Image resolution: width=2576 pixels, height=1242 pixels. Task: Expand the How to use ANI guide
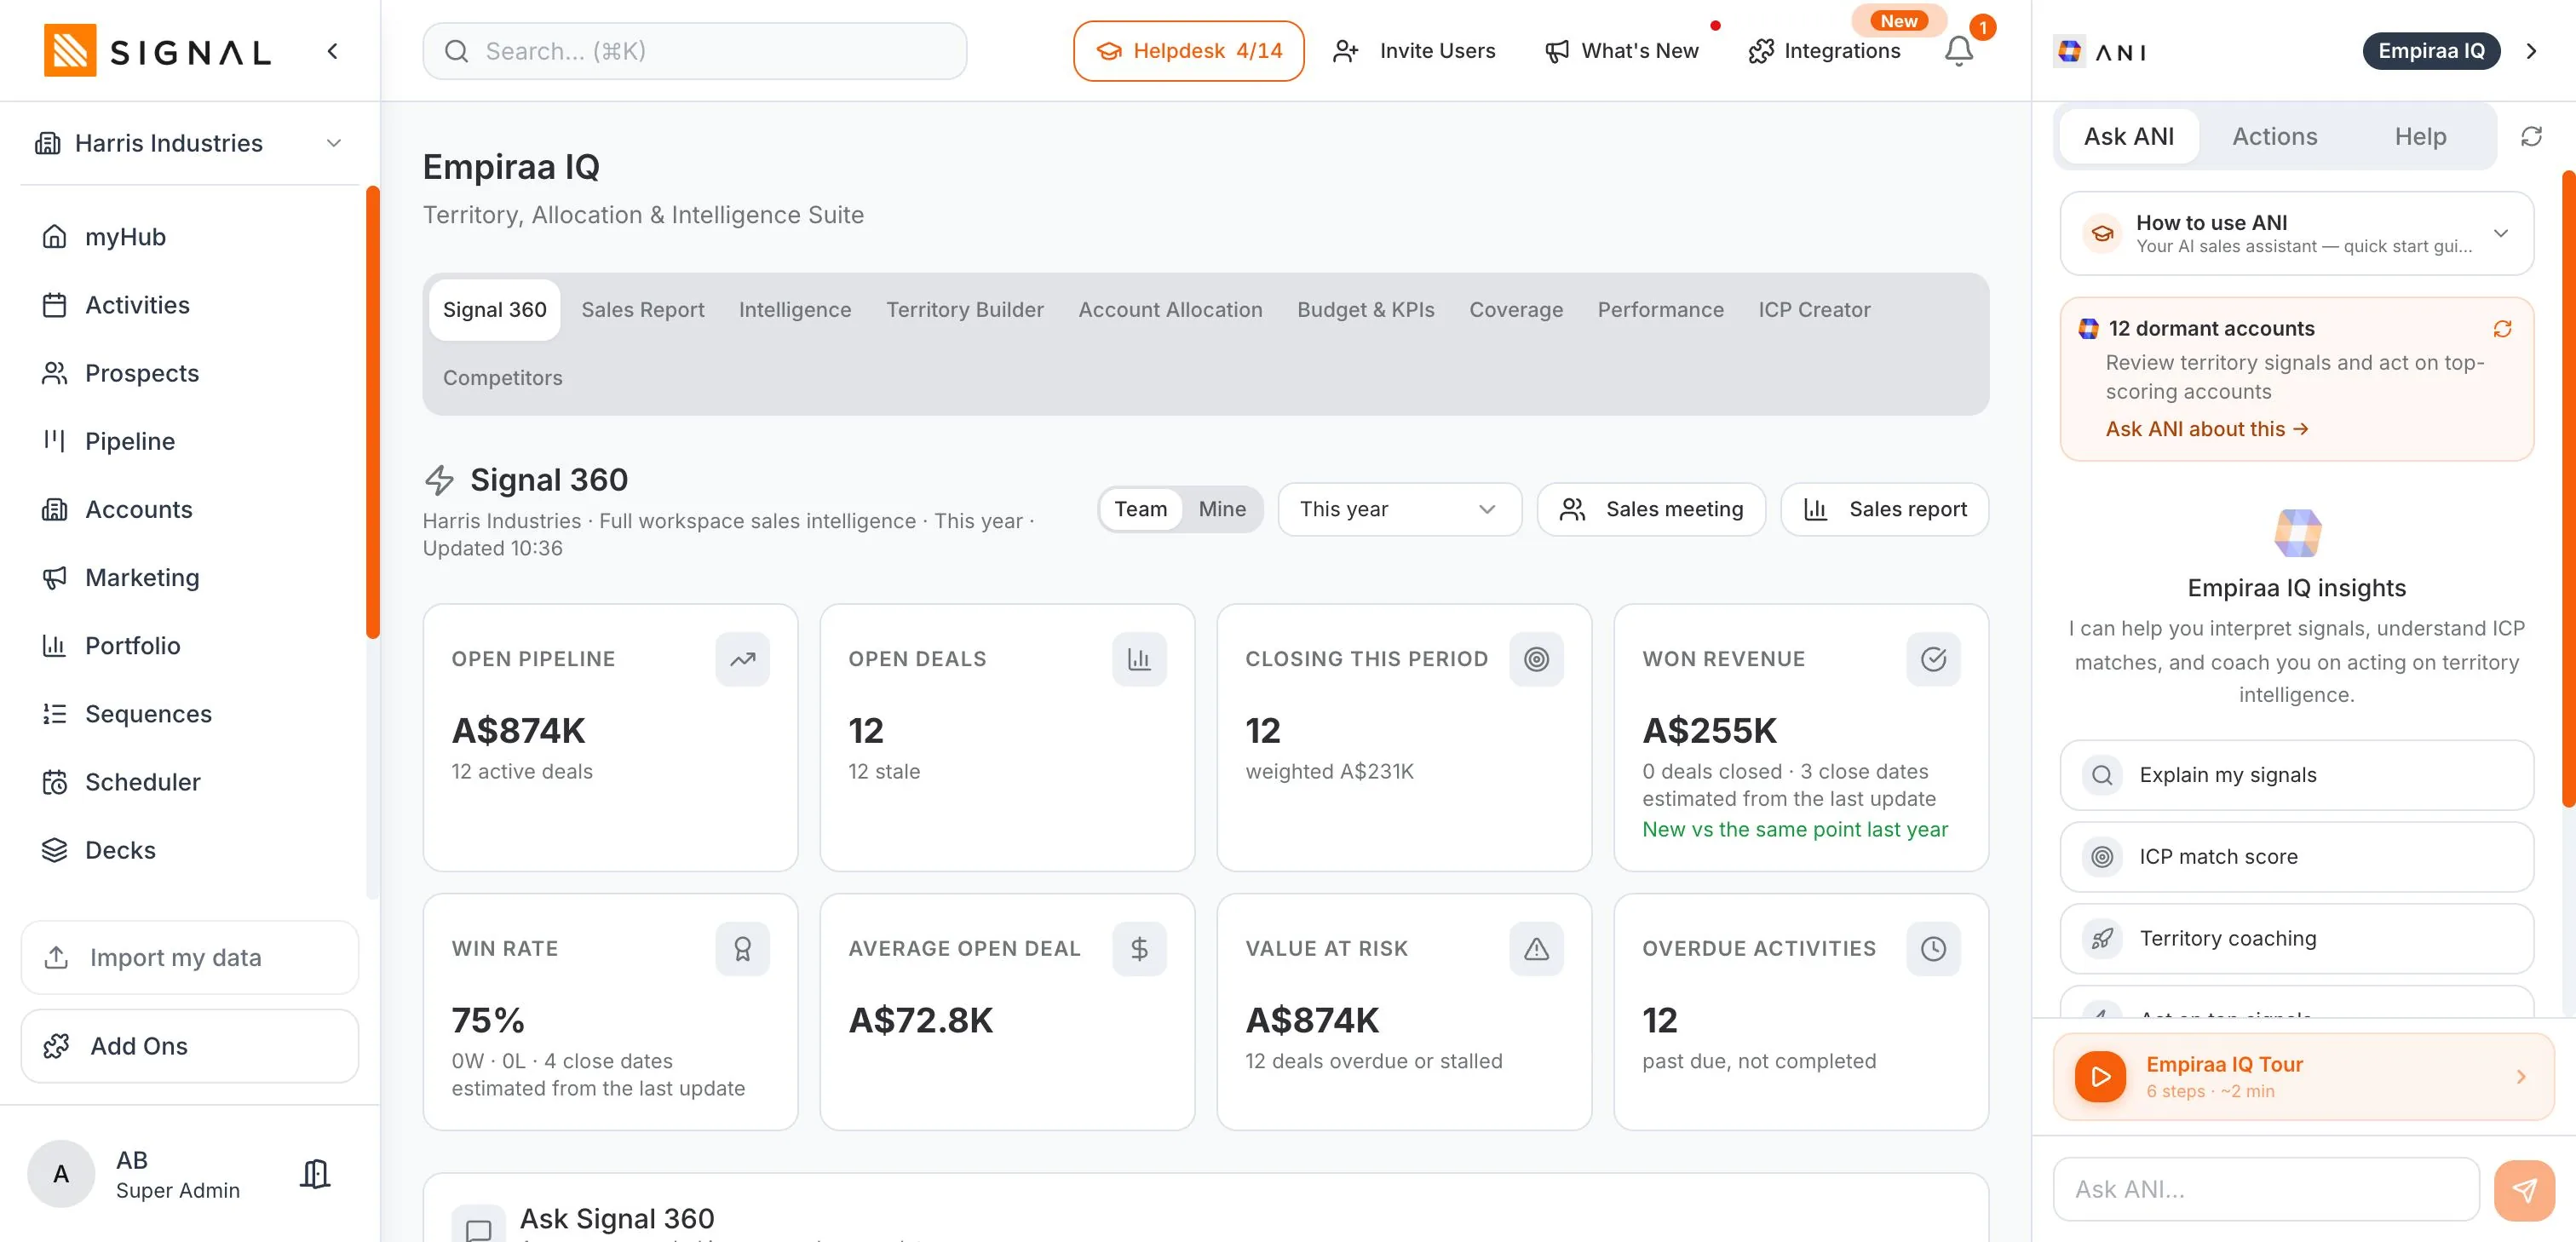(x=2296, y=234)
